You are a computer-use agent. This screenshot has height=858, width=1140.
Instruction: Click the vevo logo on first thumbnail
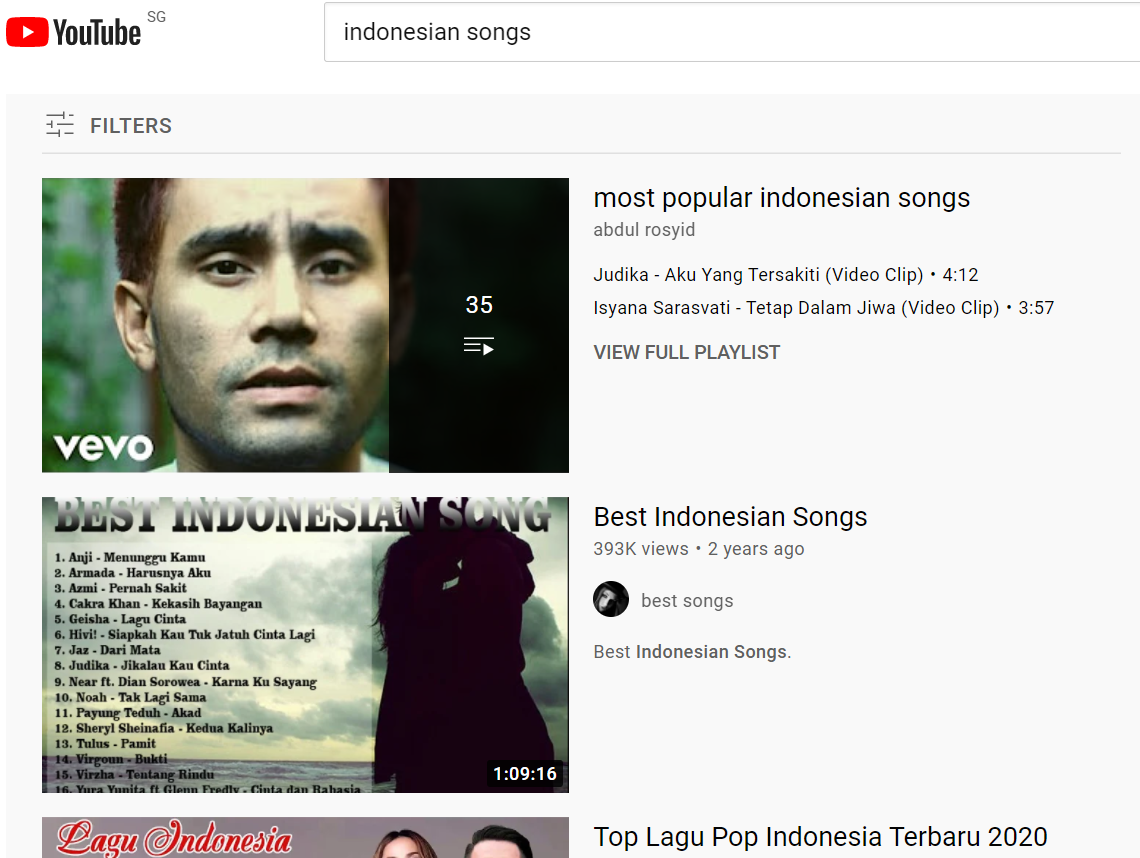click(103, 447)
